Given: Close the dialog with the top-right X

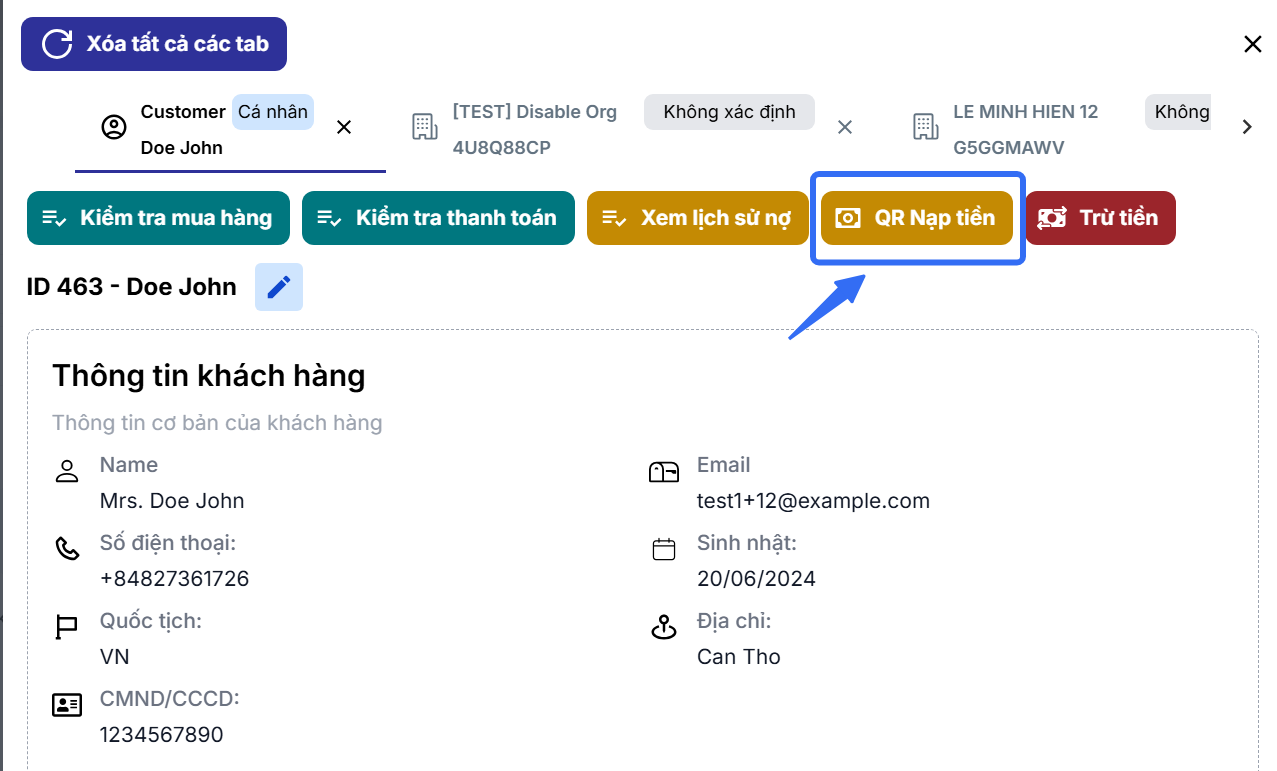Looking at the screenshot, I should [1252, 44].
